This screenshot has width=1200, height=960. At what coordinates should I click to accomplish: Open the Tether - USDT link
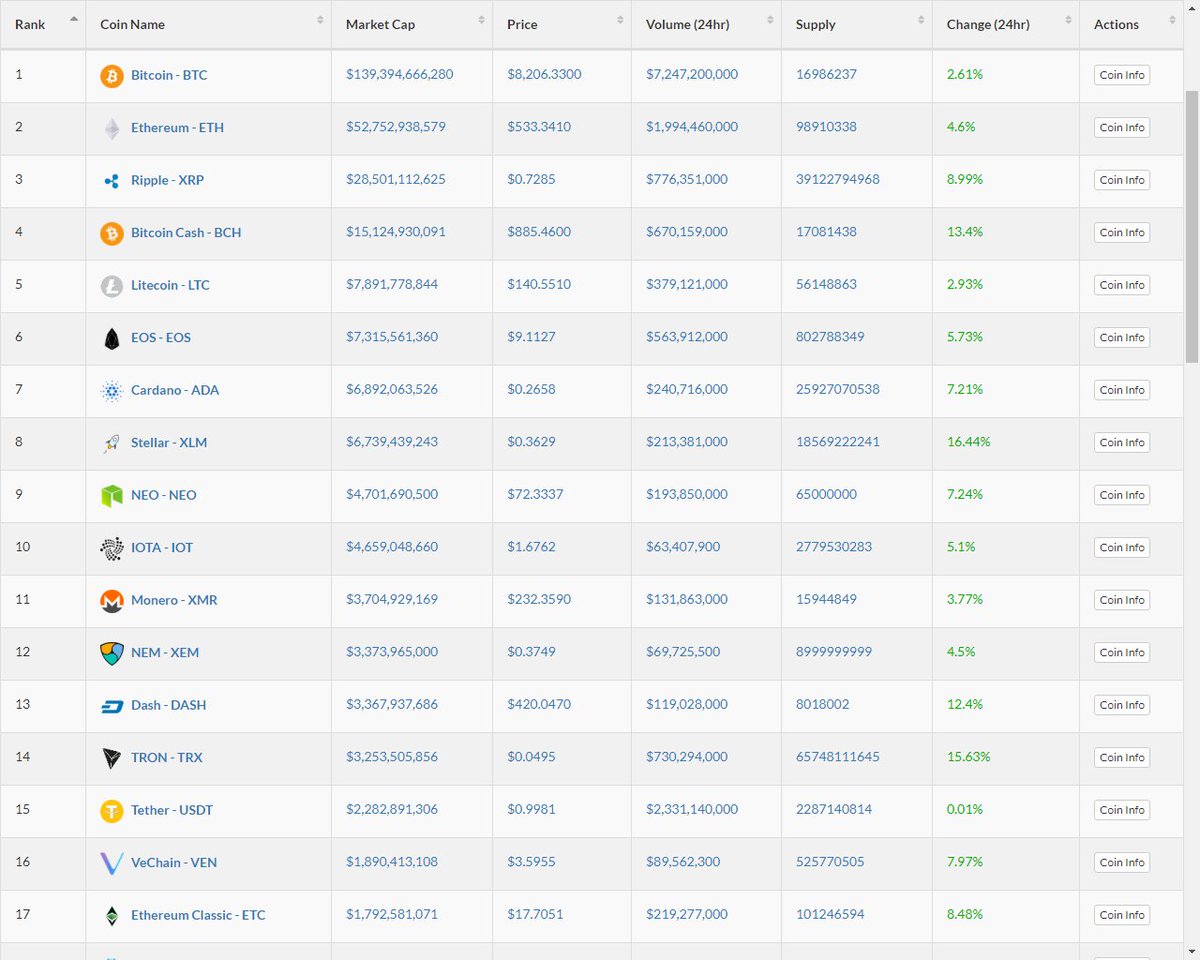(172, 811)
